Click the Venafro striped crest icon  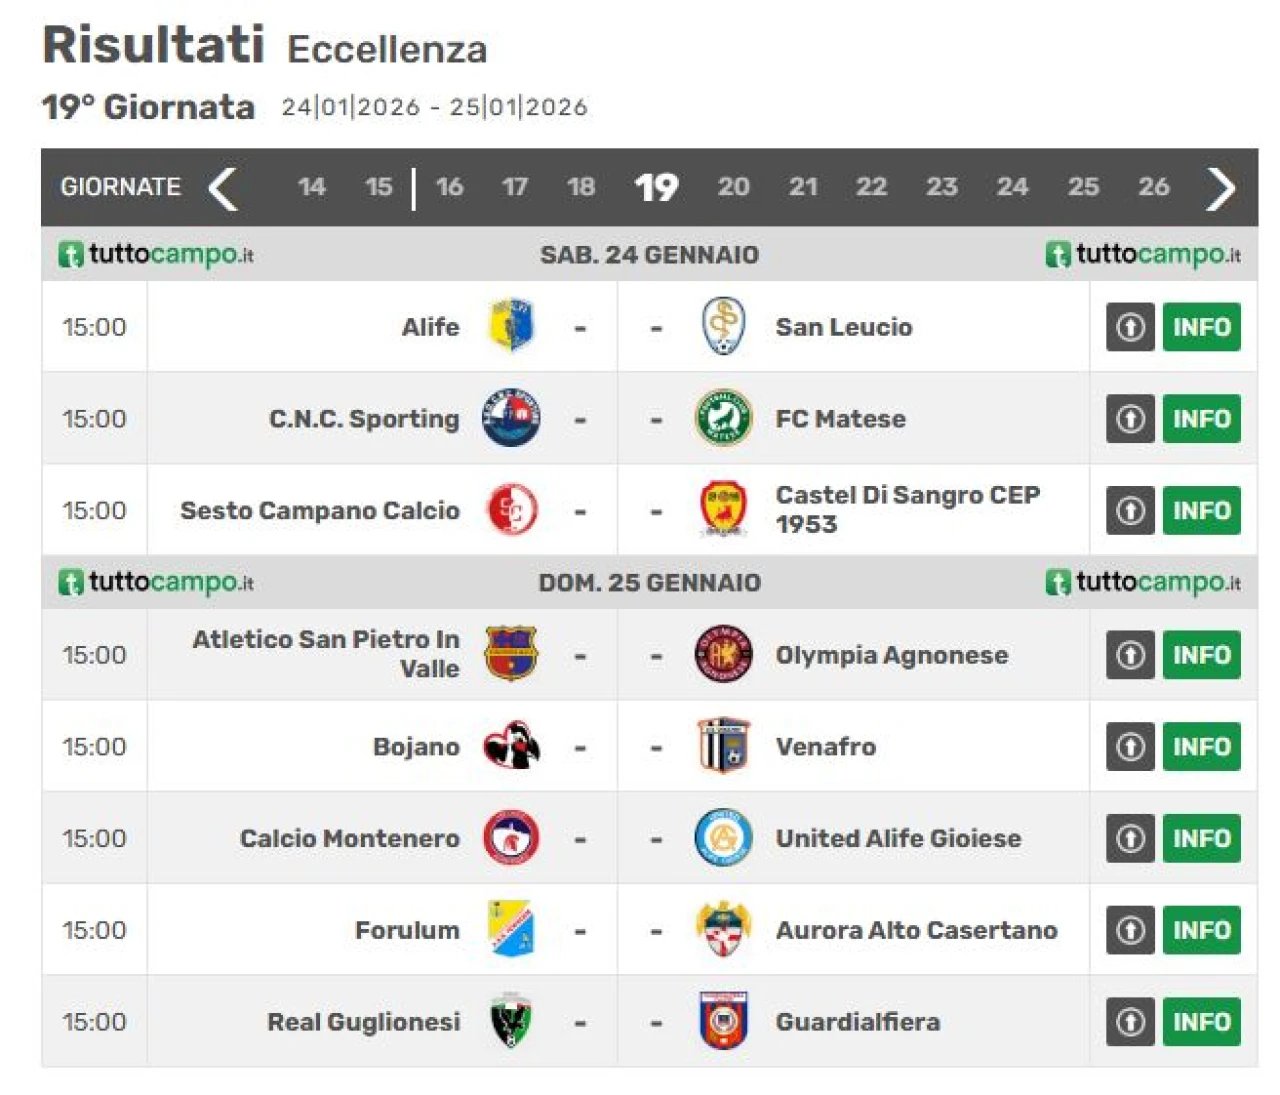(x=723, y=746)
